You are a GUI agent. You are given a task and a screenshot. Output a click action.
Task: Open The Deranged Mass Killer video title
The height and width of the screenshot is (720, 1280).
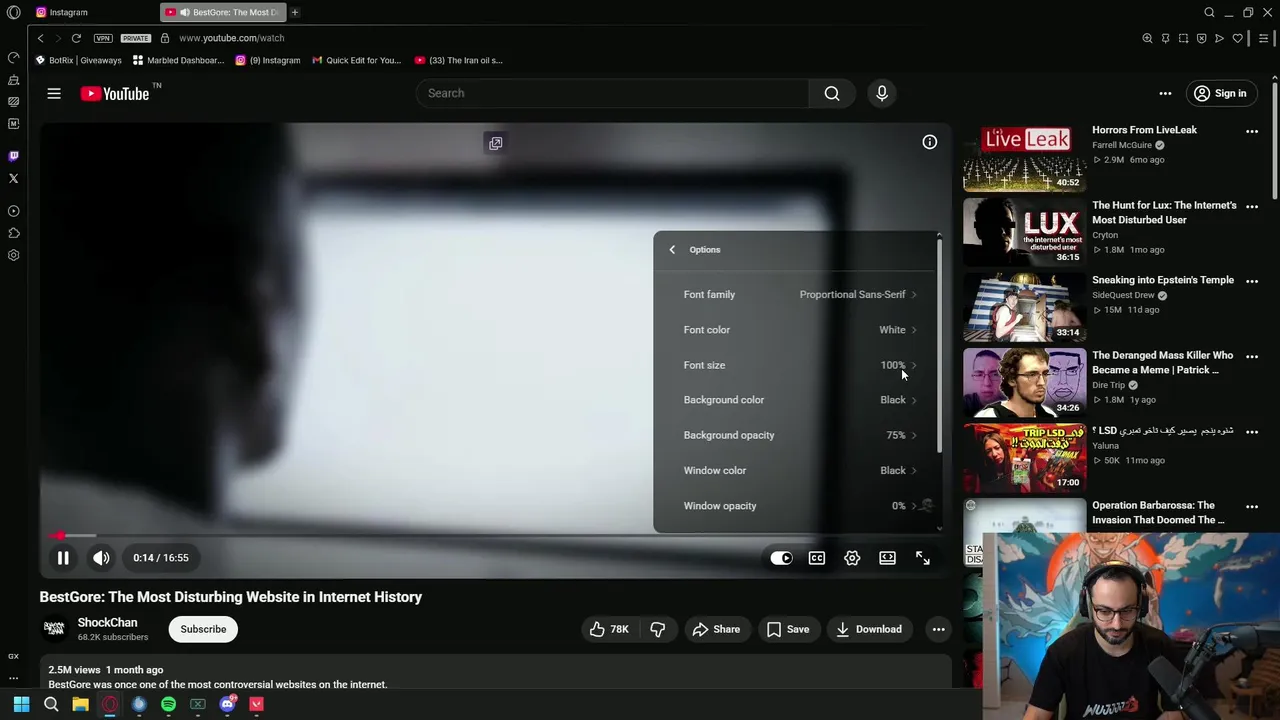pos(1162,362)
